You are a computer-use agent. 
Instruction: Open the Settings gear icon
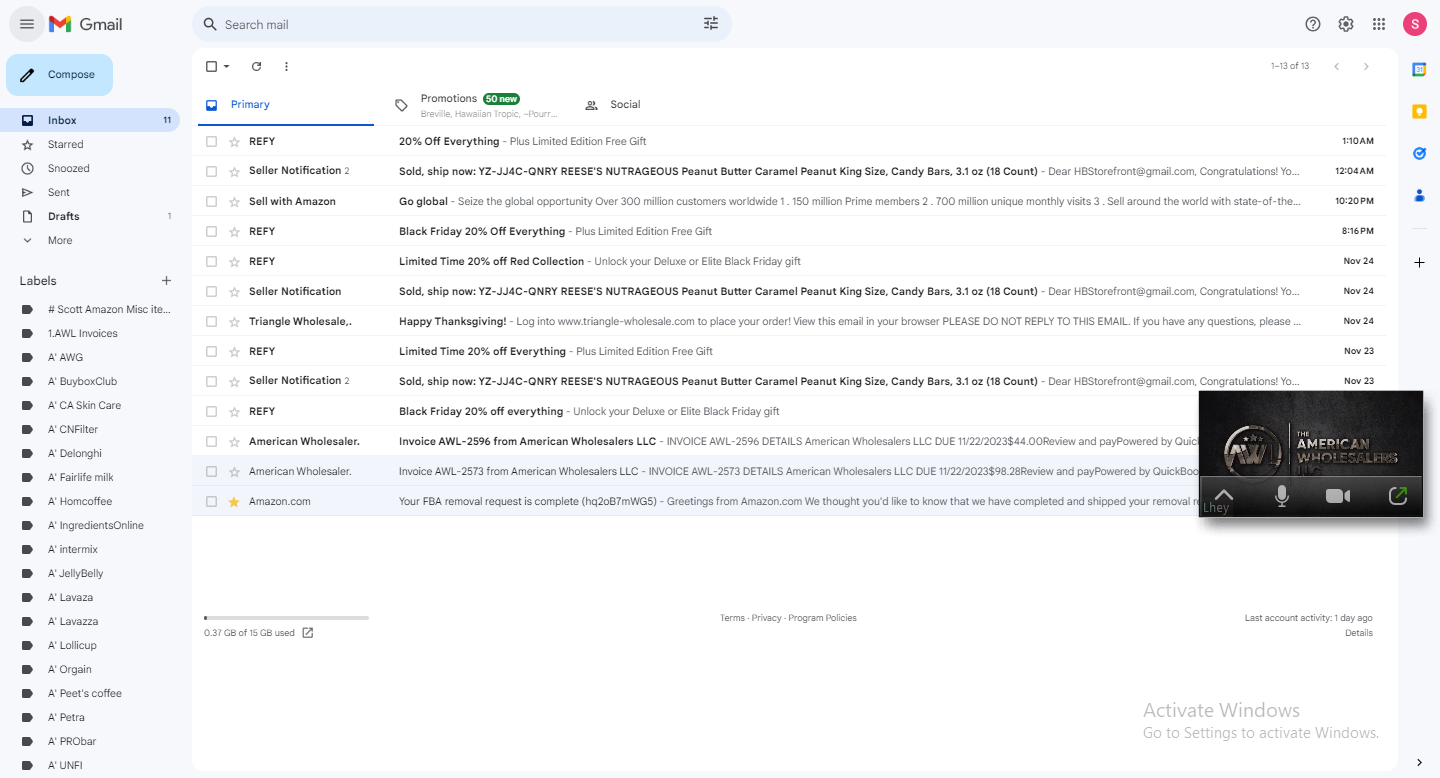pos(1346,24)
